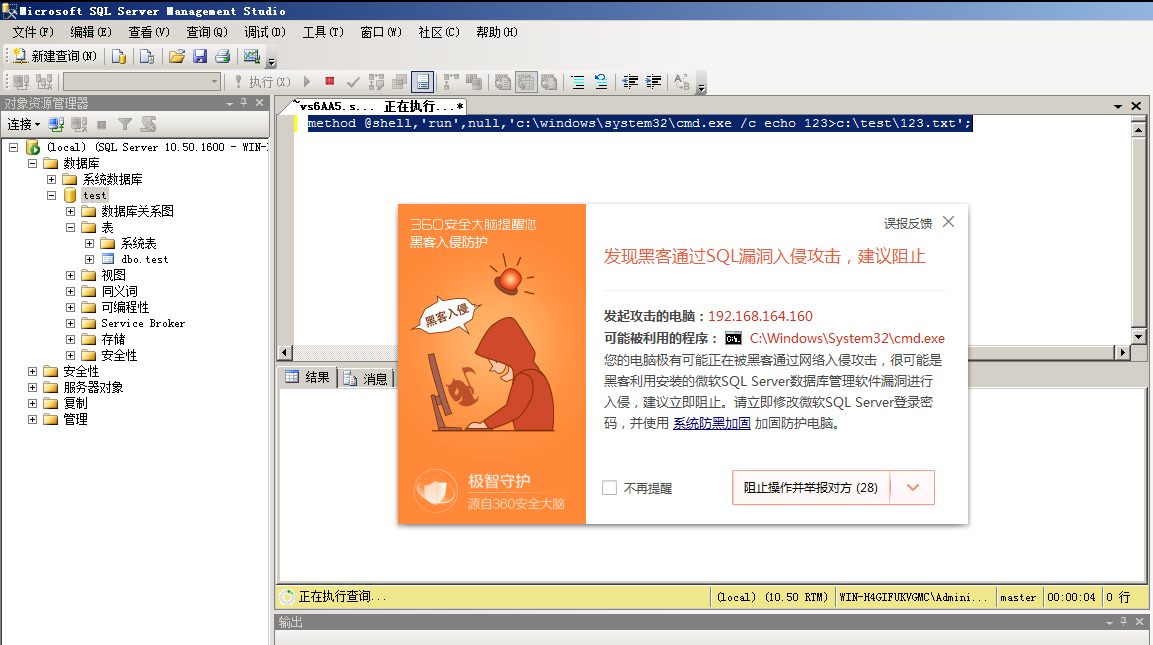Click the Open File folder icon
Image resolution: width=1153 pixels, height=645 pixels.
point(176,56)
